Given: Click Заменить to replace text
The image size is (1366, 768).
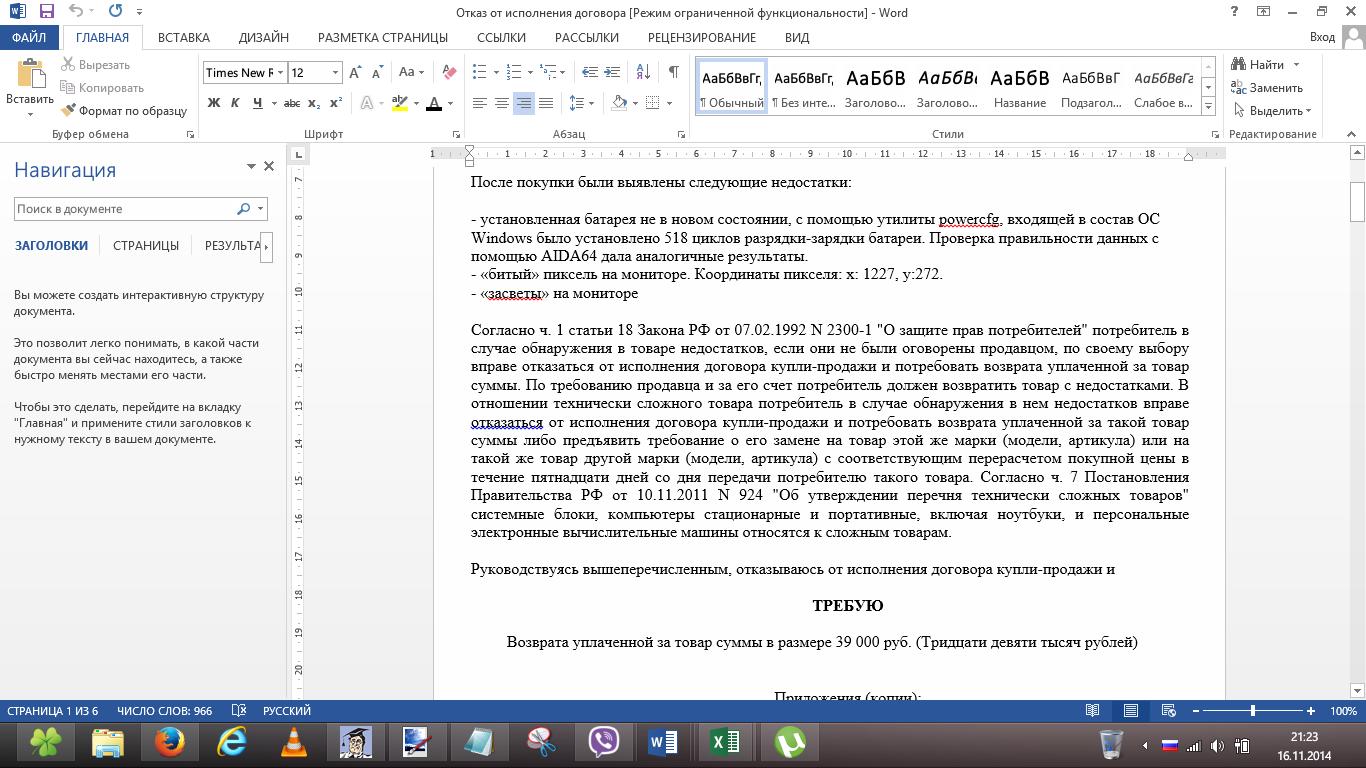Looking at the screenshot, I should pos(1266,88).
